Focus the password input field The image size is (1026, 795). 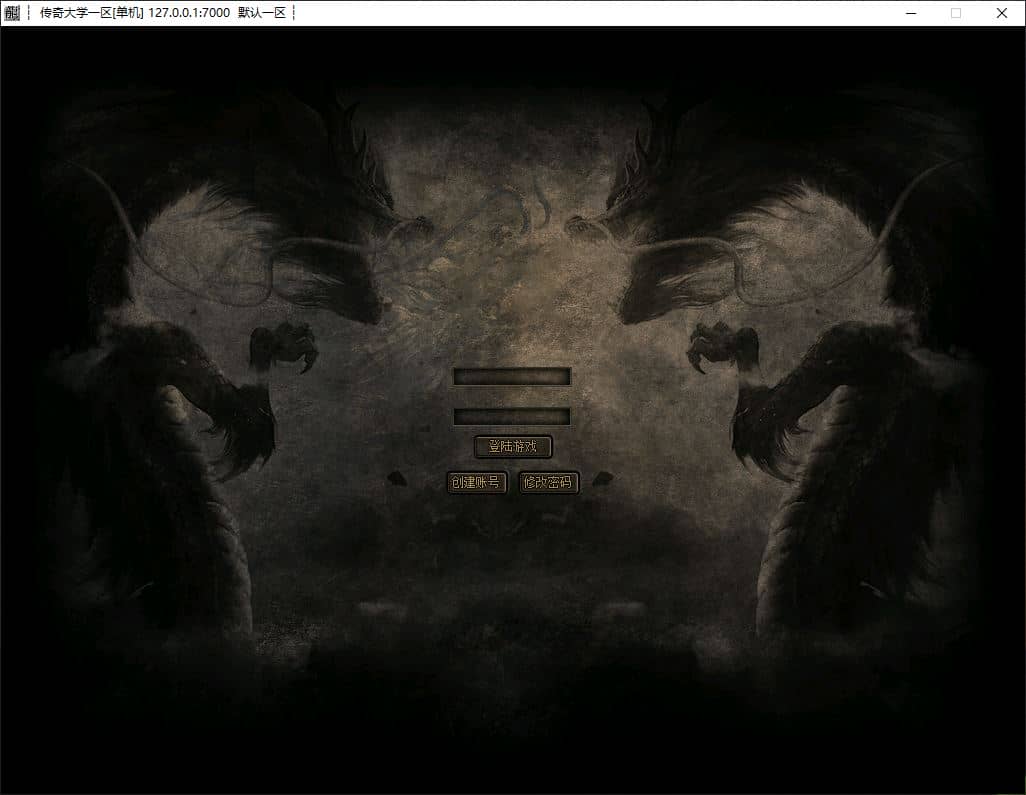[512, 416]
